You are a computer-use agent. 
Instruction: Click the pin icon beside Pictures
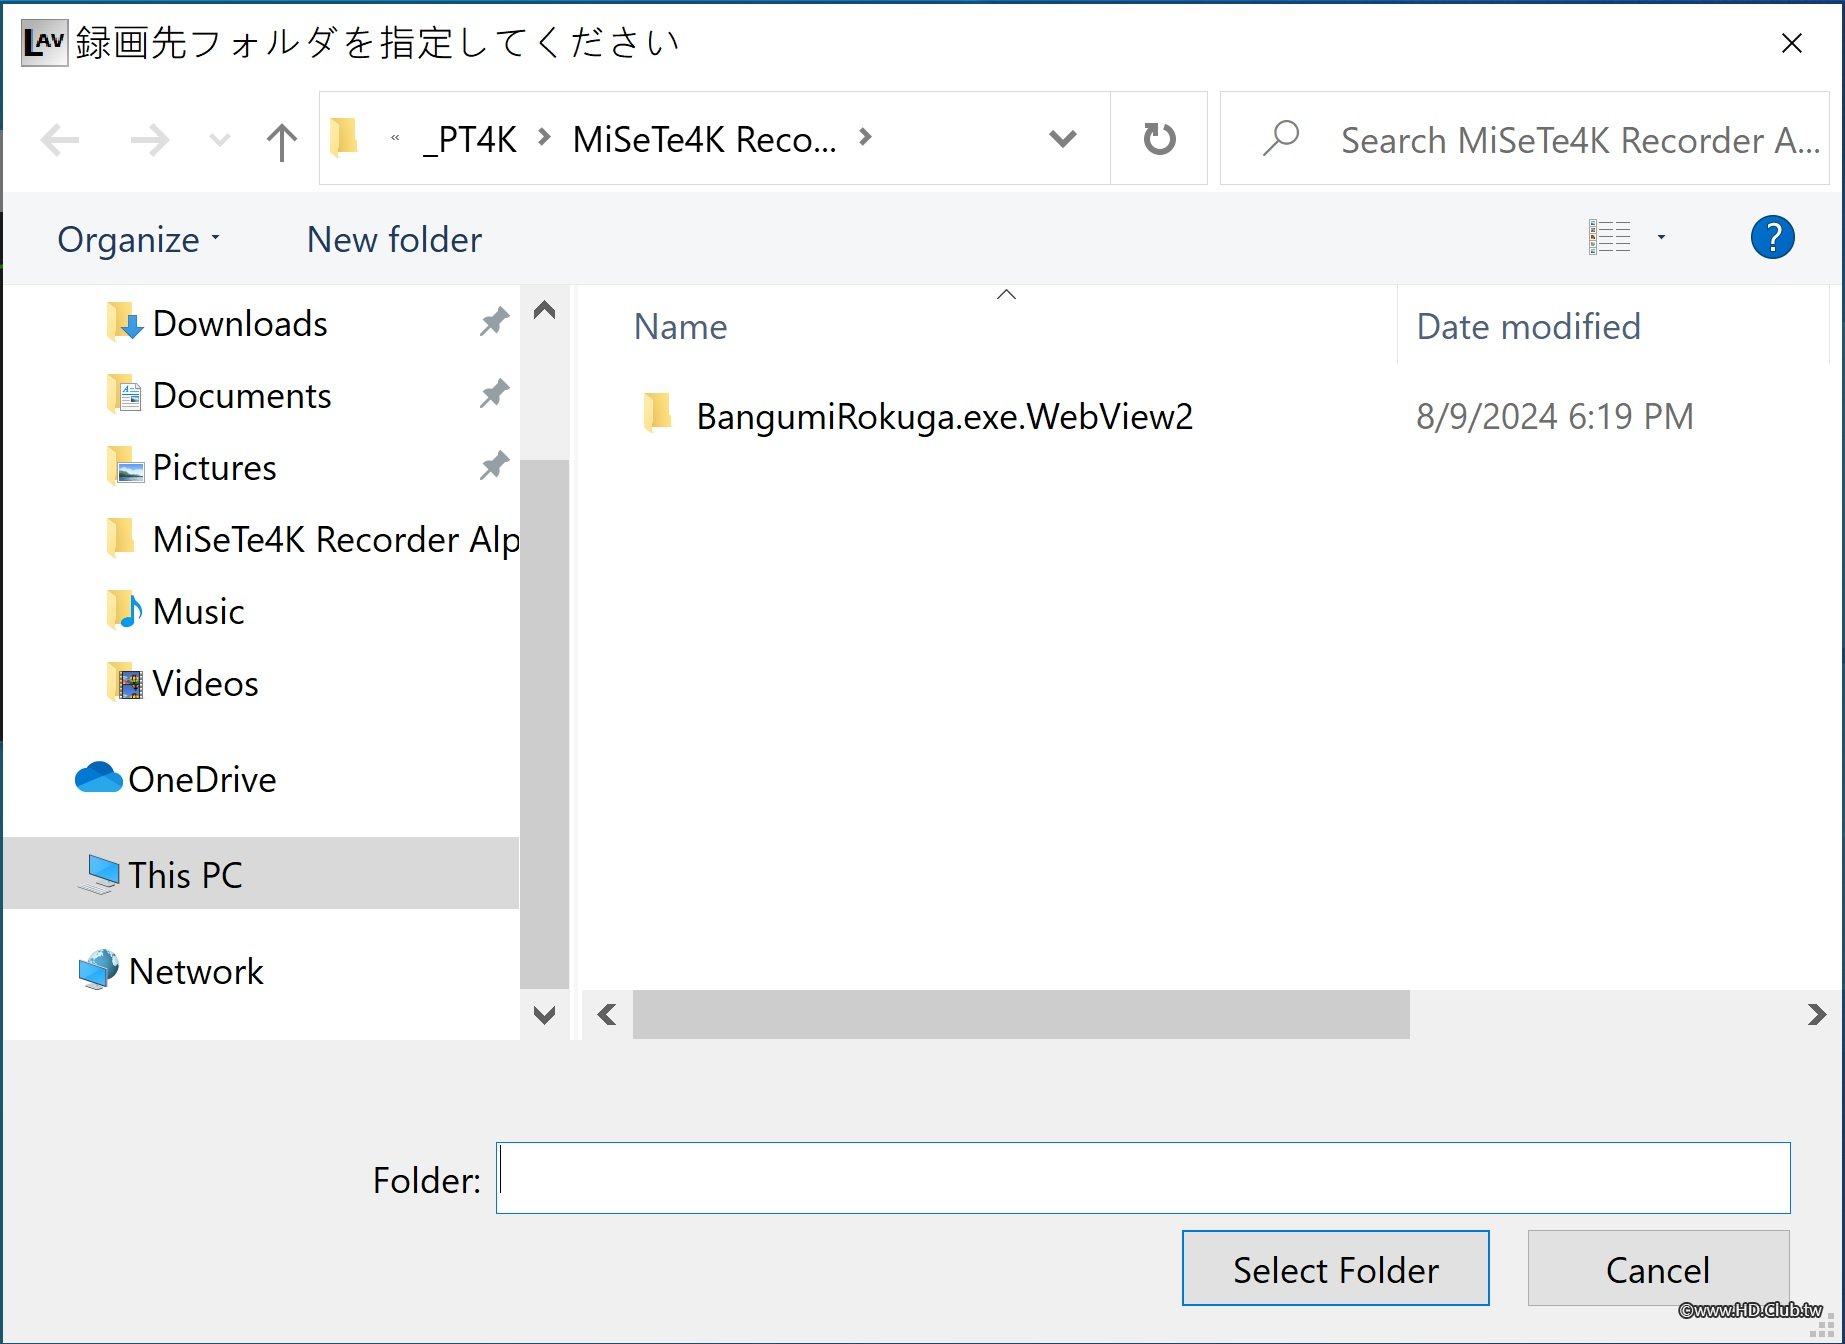point(494,466)
